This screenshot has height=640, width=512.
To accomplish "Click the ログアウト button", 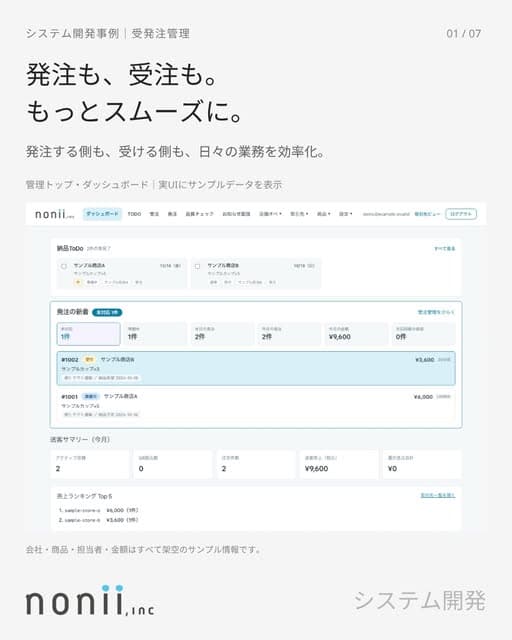I will pos(461,214).
